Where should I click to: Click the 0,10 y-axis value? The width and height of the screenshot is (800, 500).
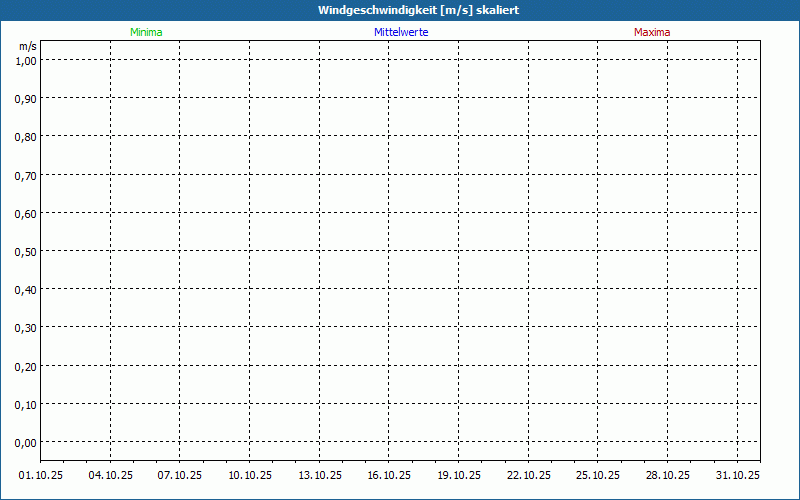[26, 404]
